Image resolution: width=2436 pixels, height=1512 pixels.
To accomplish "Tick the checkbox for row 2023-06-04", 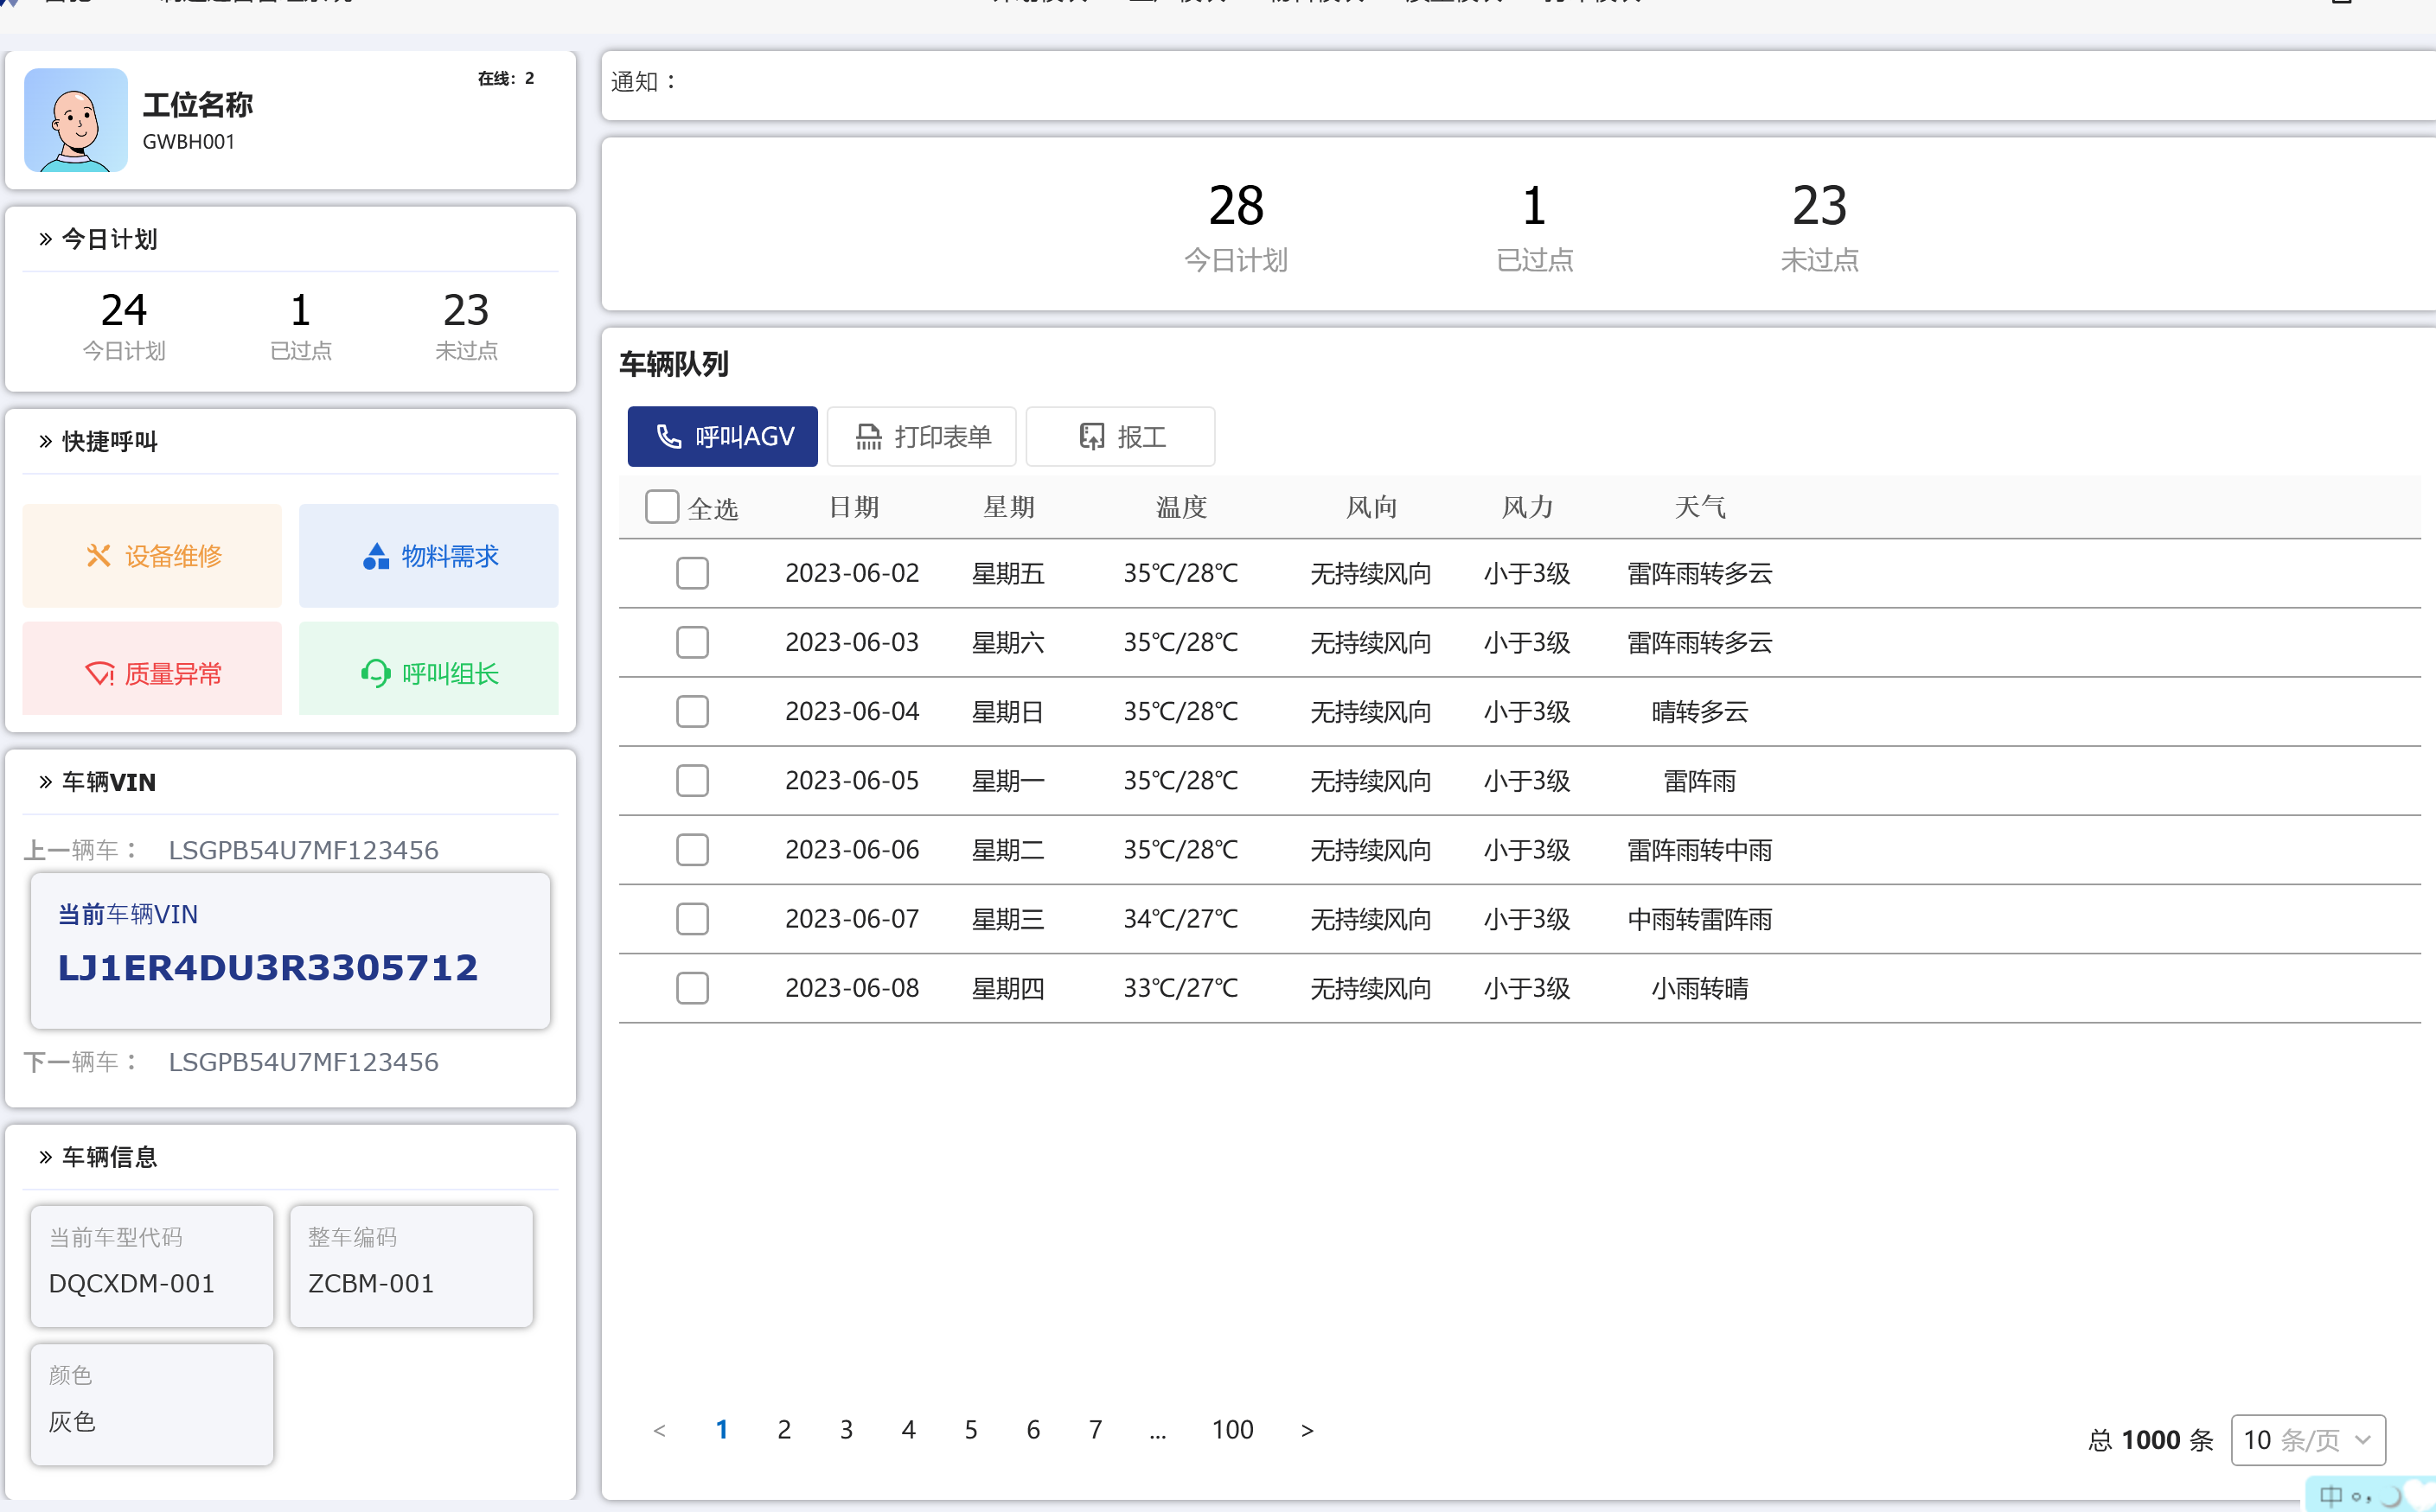I will click(x=692, y=711).
